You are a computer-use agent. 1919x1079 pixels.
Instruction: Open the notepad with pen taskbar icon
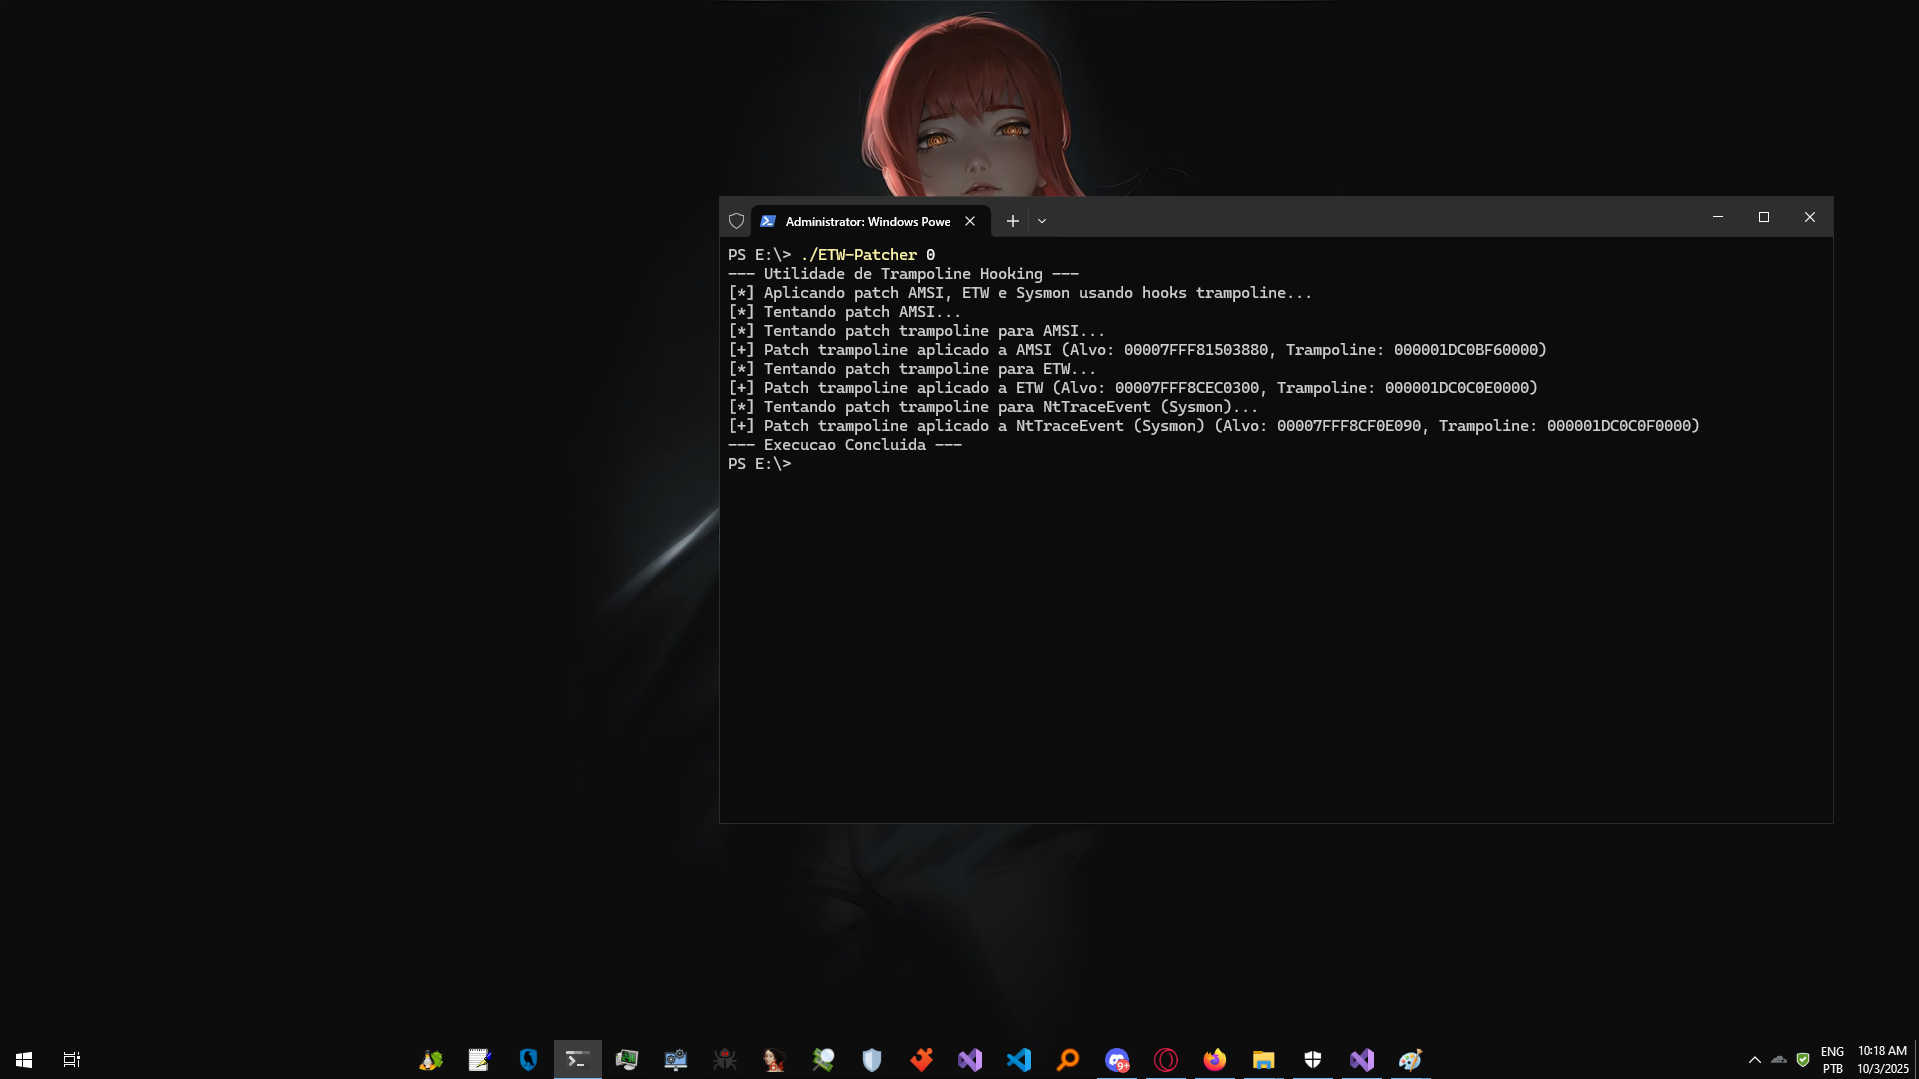click(x=480, y=1059)
